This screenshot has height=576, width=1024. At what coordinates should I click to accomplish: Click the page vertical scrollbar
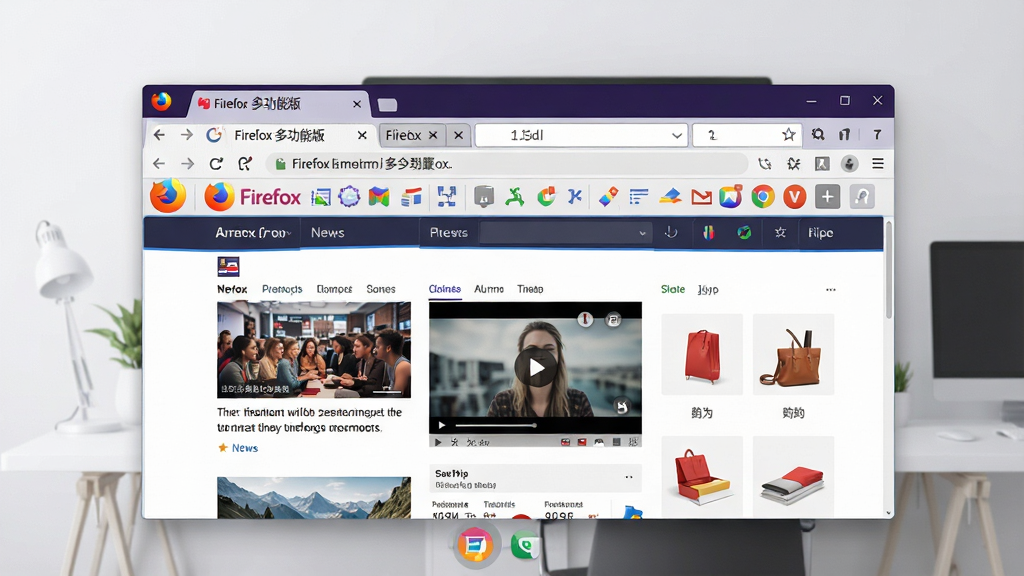click(889, 269)
